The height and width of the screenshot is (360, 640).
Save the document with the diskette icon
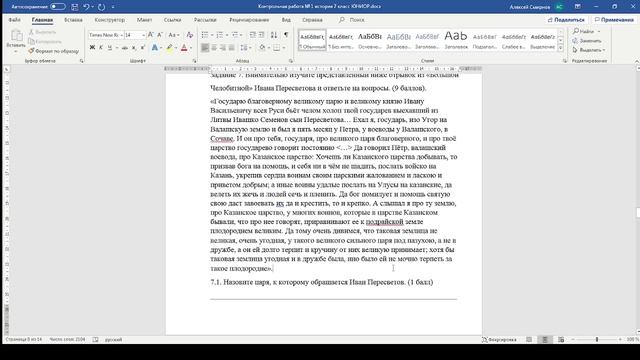[x=75, y=7]
